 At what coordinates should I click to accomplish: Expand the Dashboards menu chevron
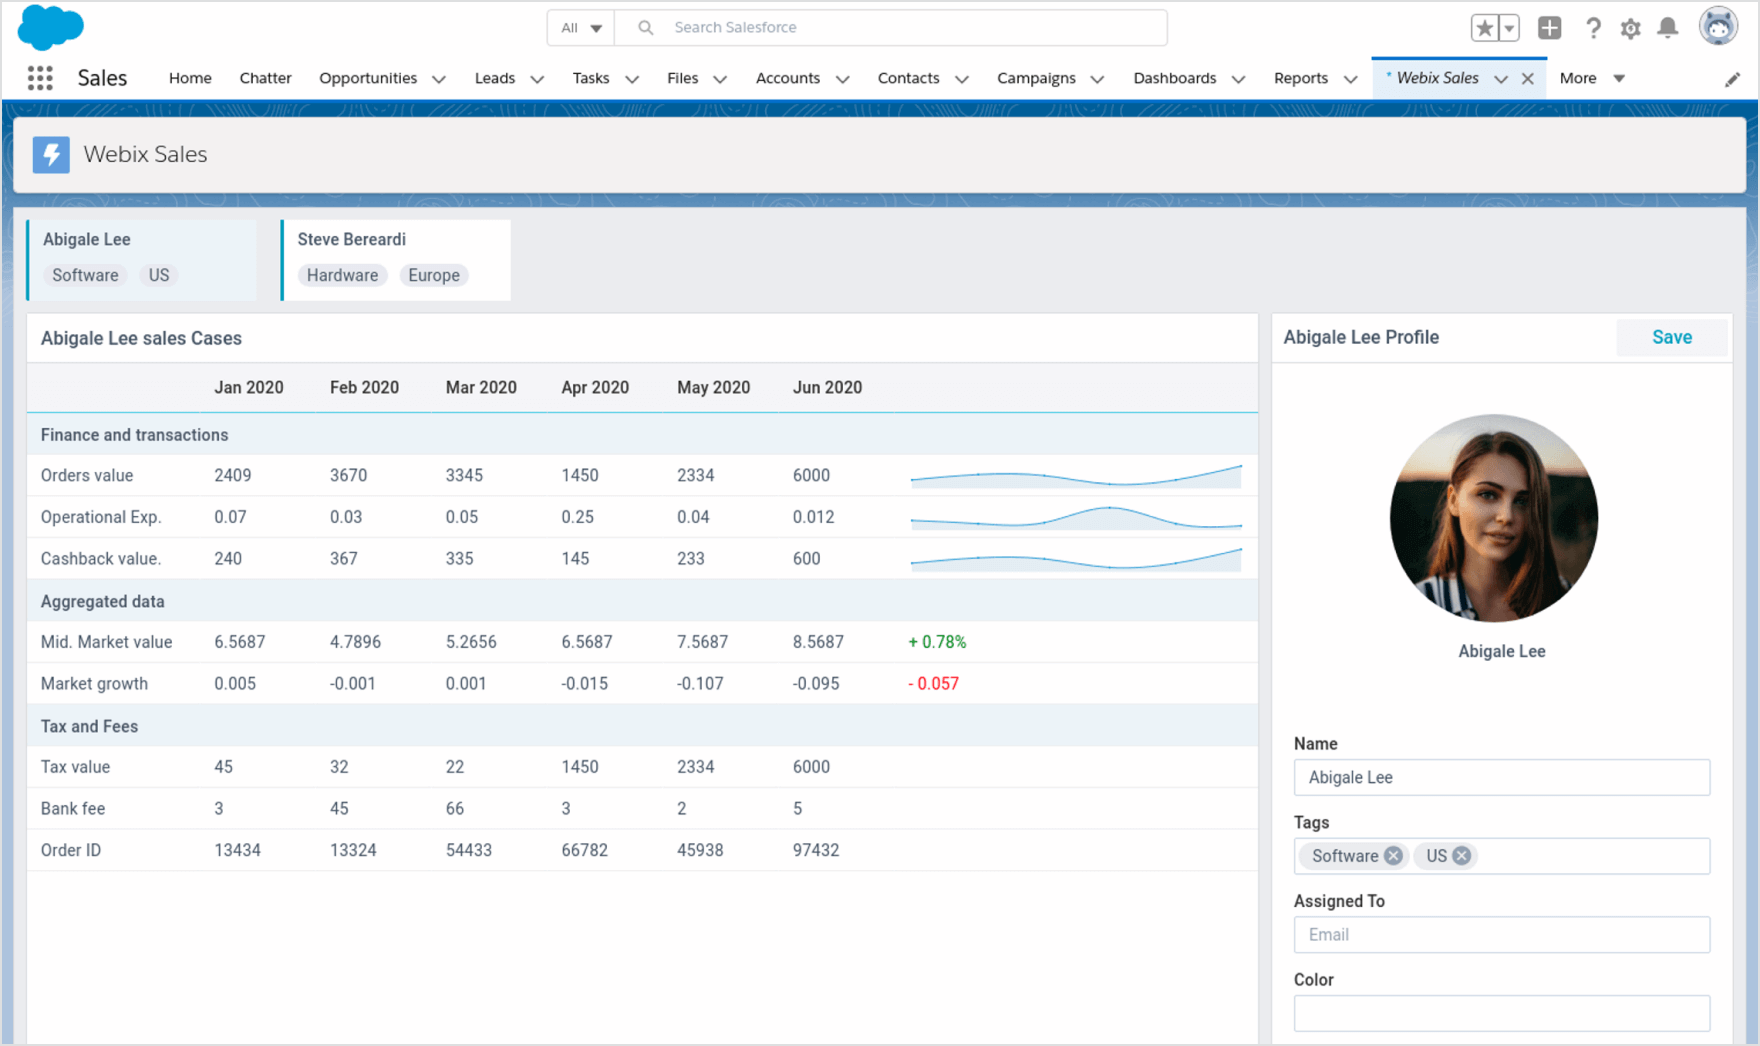tap(1238, 79)
